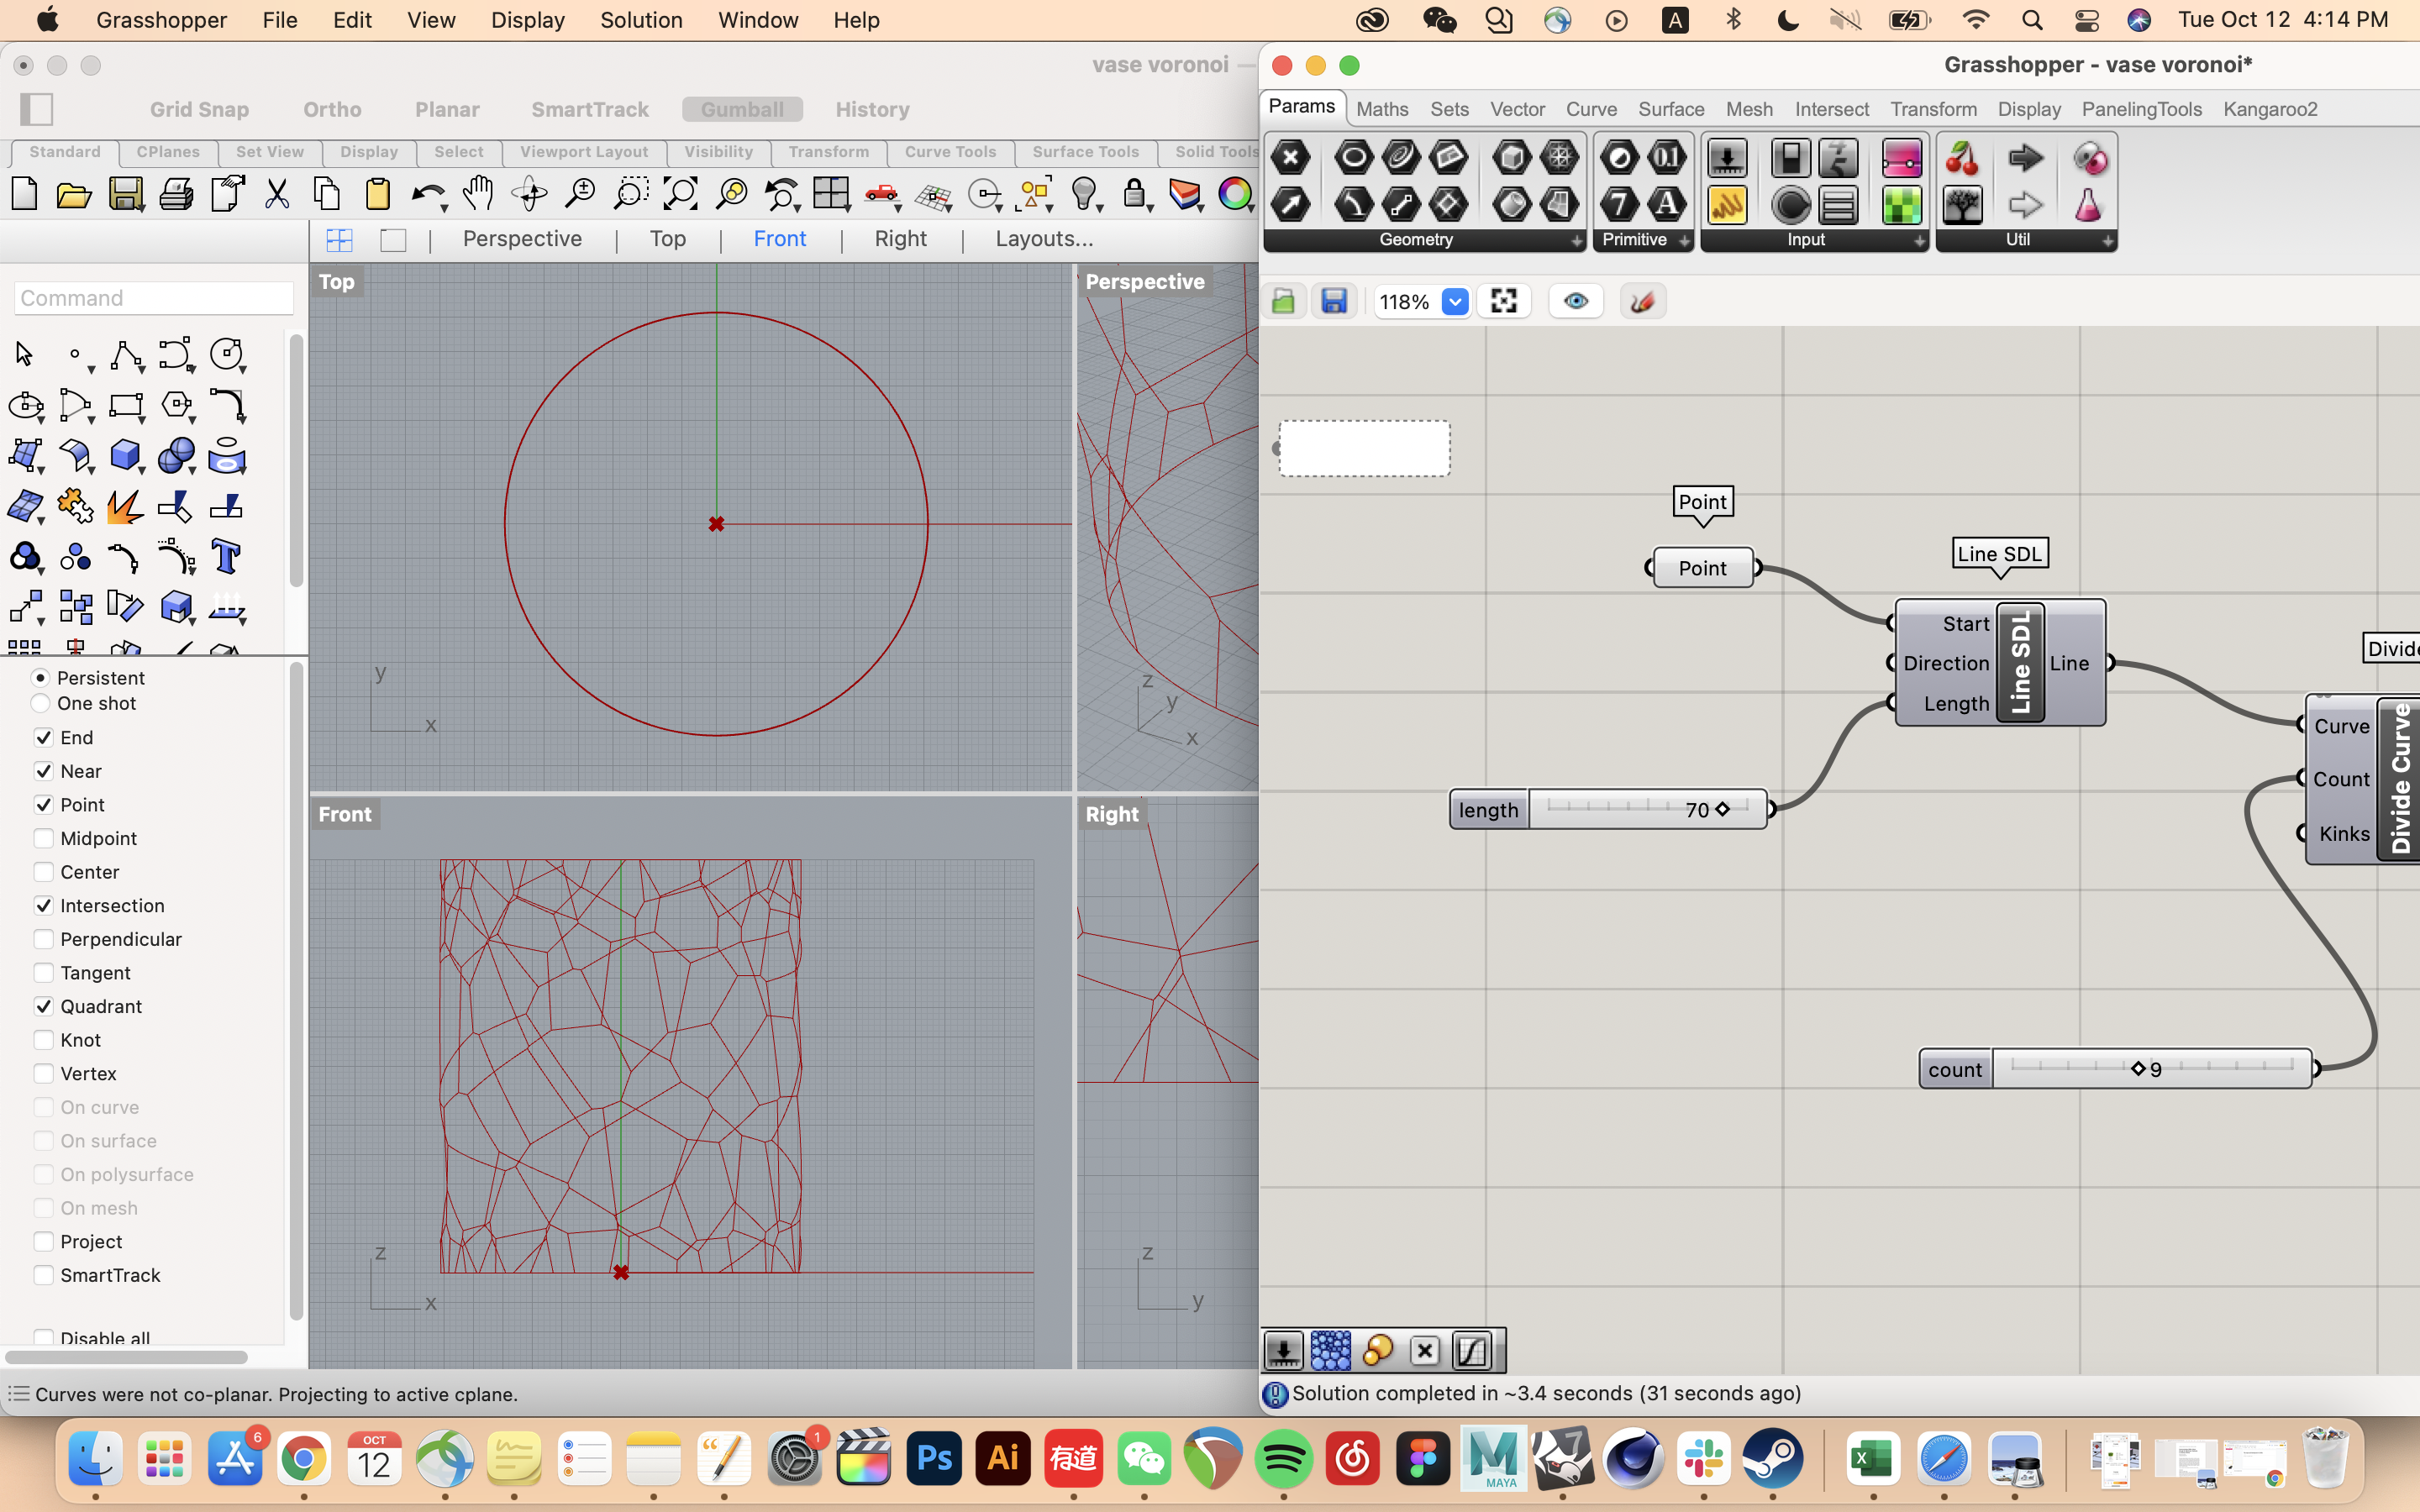
Task: Click the Intersect panel icon in toolbar
Action: 1831,108
